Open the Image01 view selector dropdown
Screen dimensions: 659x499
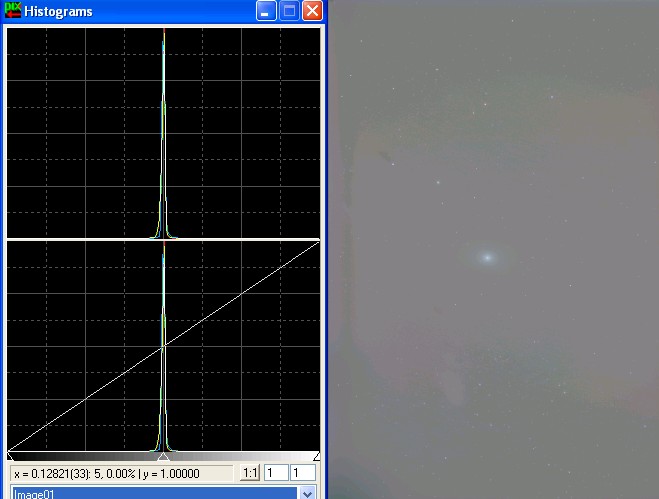click(x=307, y=494)
